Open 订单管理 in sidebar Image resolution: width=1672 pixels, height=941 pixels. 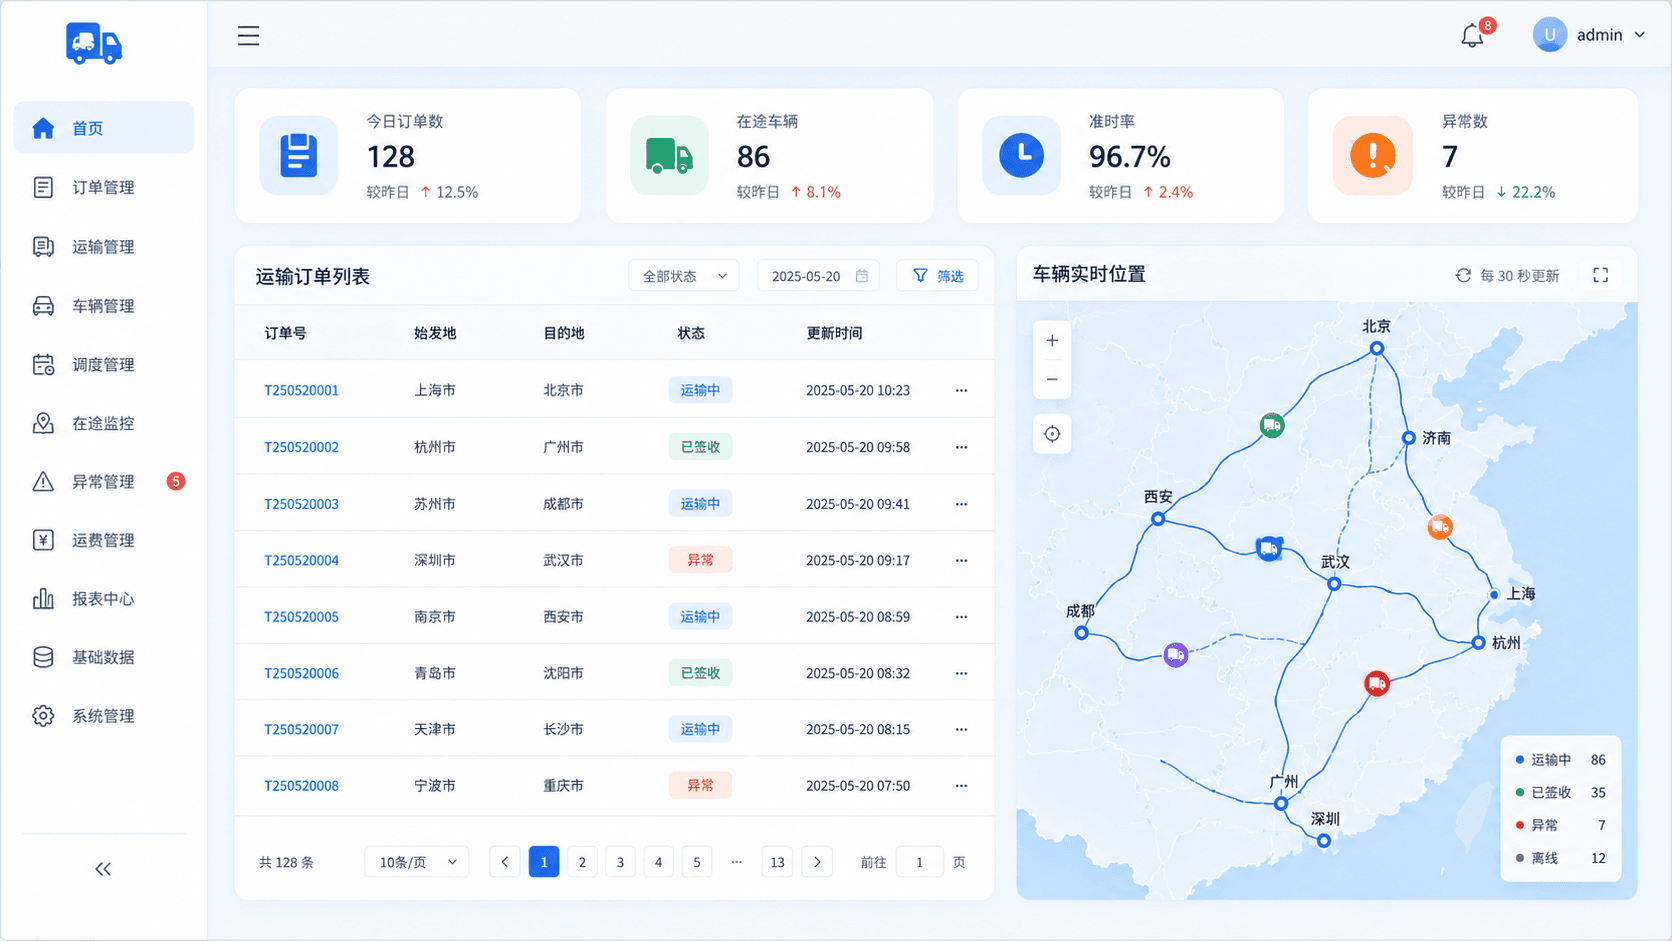[x=103, y=187]
